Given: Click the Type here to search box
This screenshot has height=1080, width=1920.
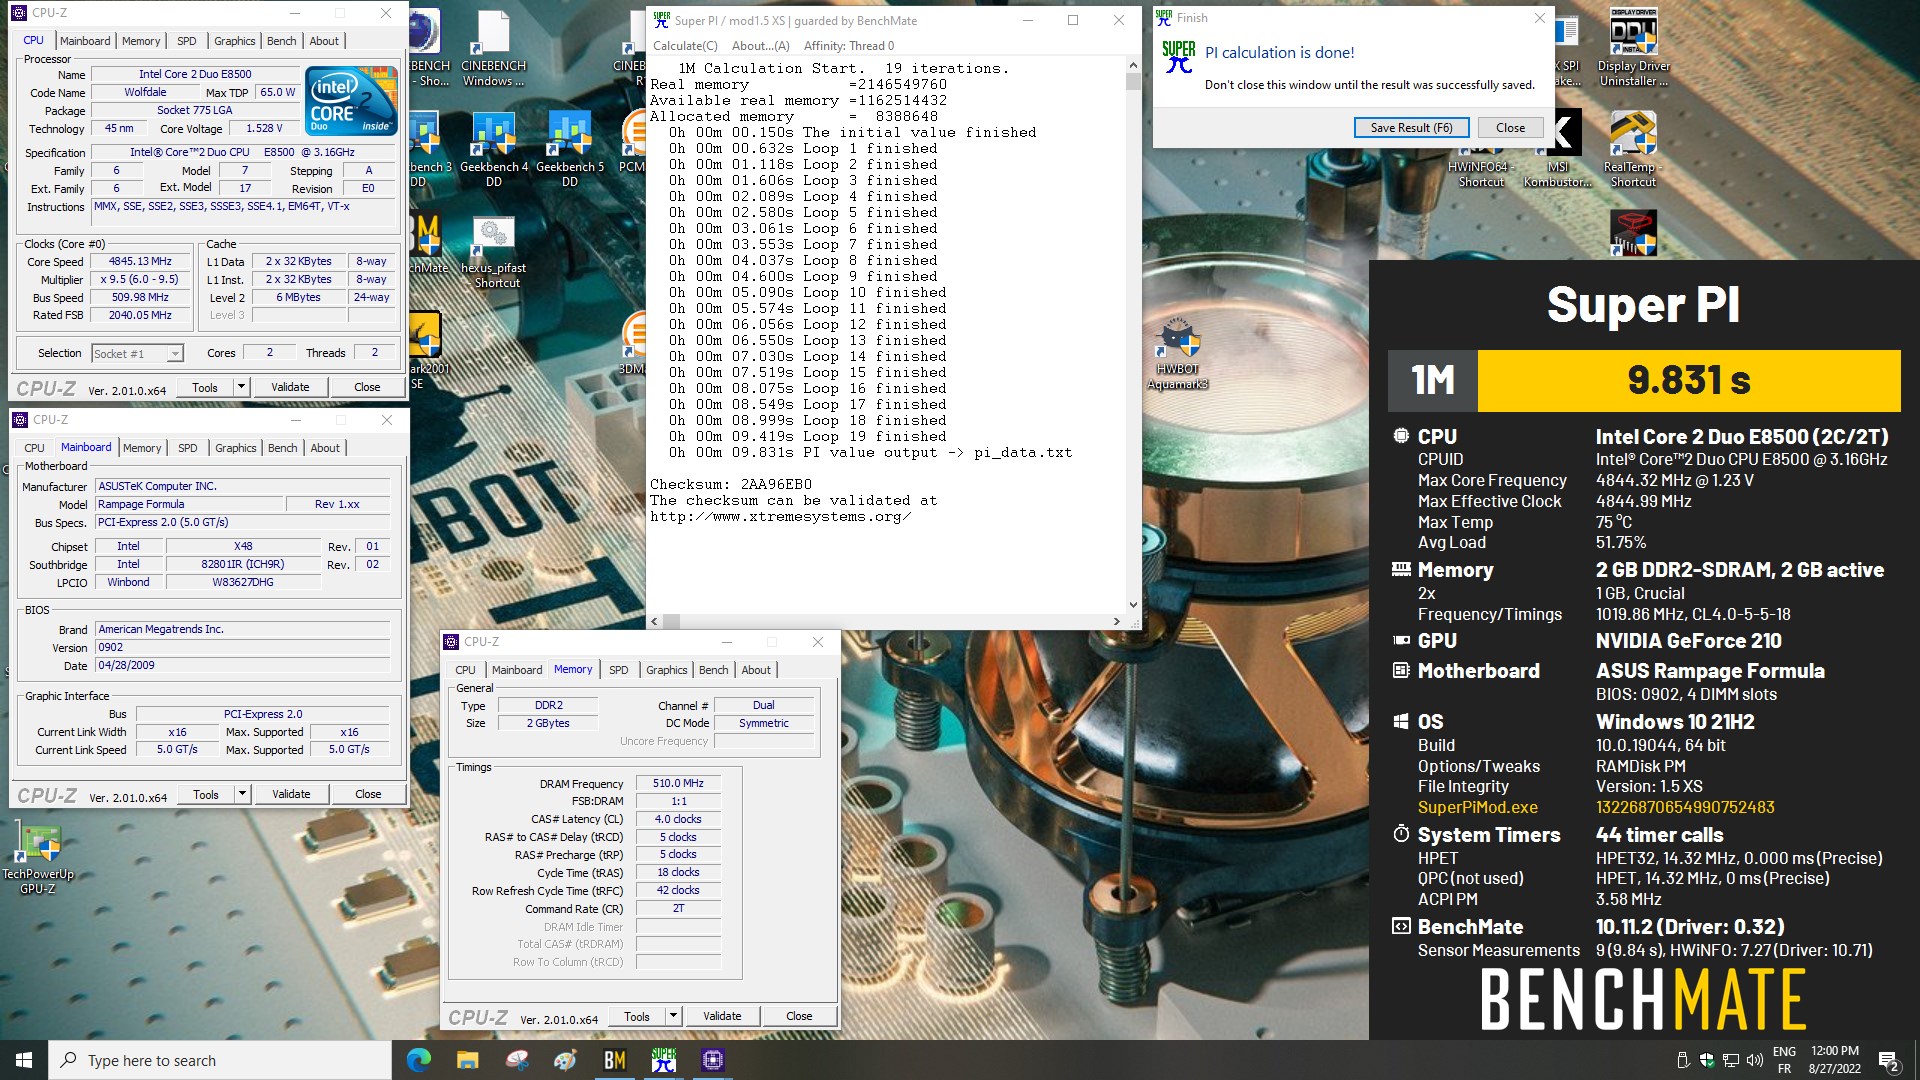Looking at the screenshot, I should [x=220, y=1060].
